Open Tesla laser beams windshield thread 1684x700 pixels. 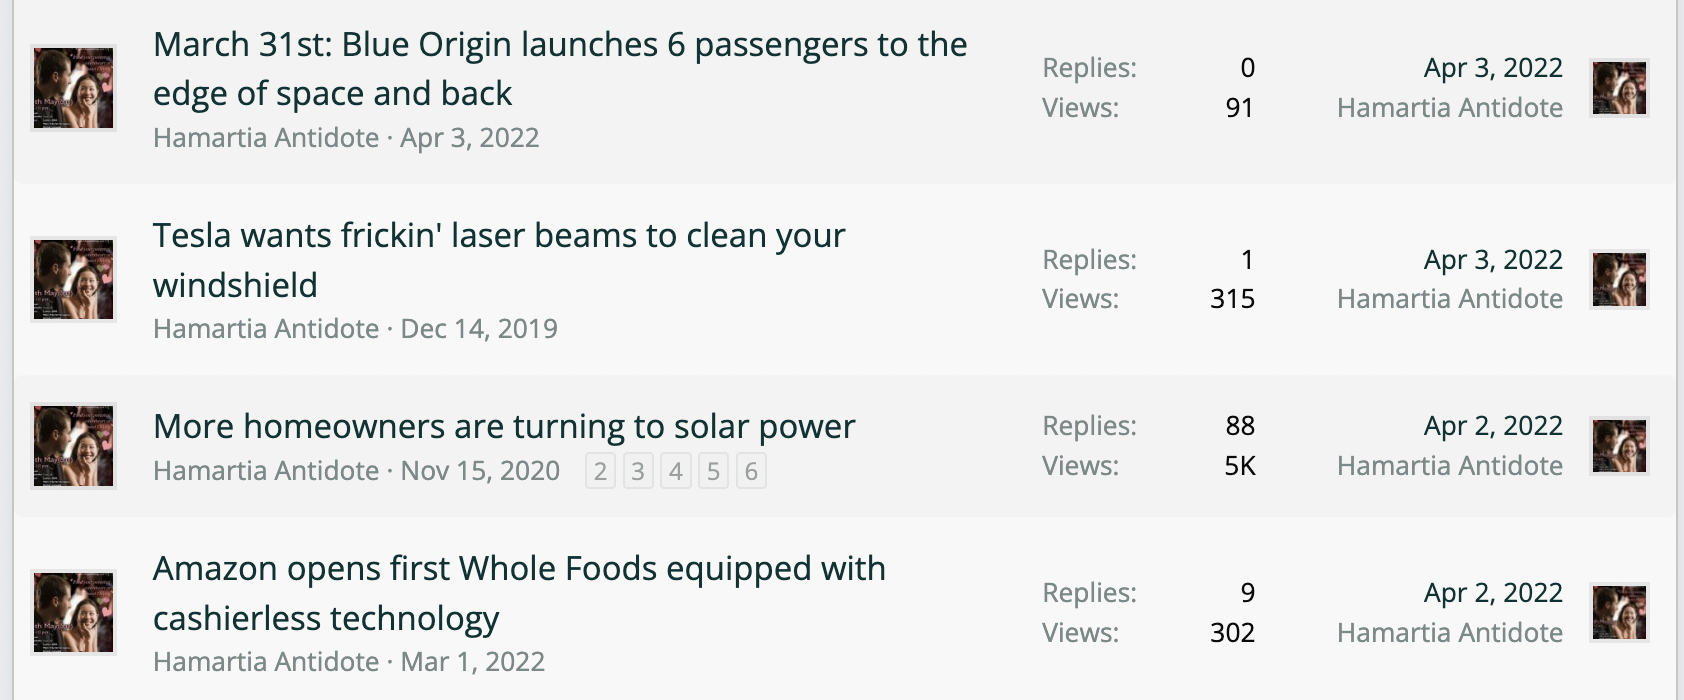[x=499, y=260]
